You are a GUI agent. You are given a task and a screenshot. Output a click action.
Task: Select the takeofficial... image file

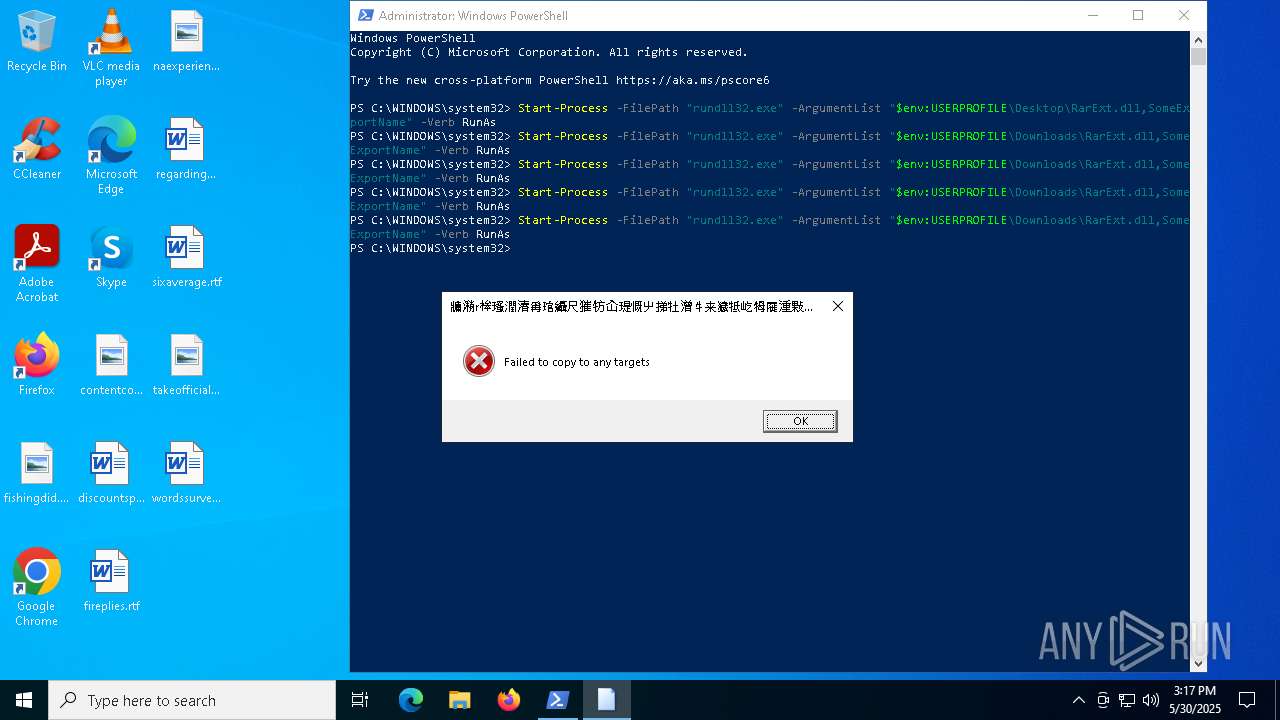click(186, 366)
